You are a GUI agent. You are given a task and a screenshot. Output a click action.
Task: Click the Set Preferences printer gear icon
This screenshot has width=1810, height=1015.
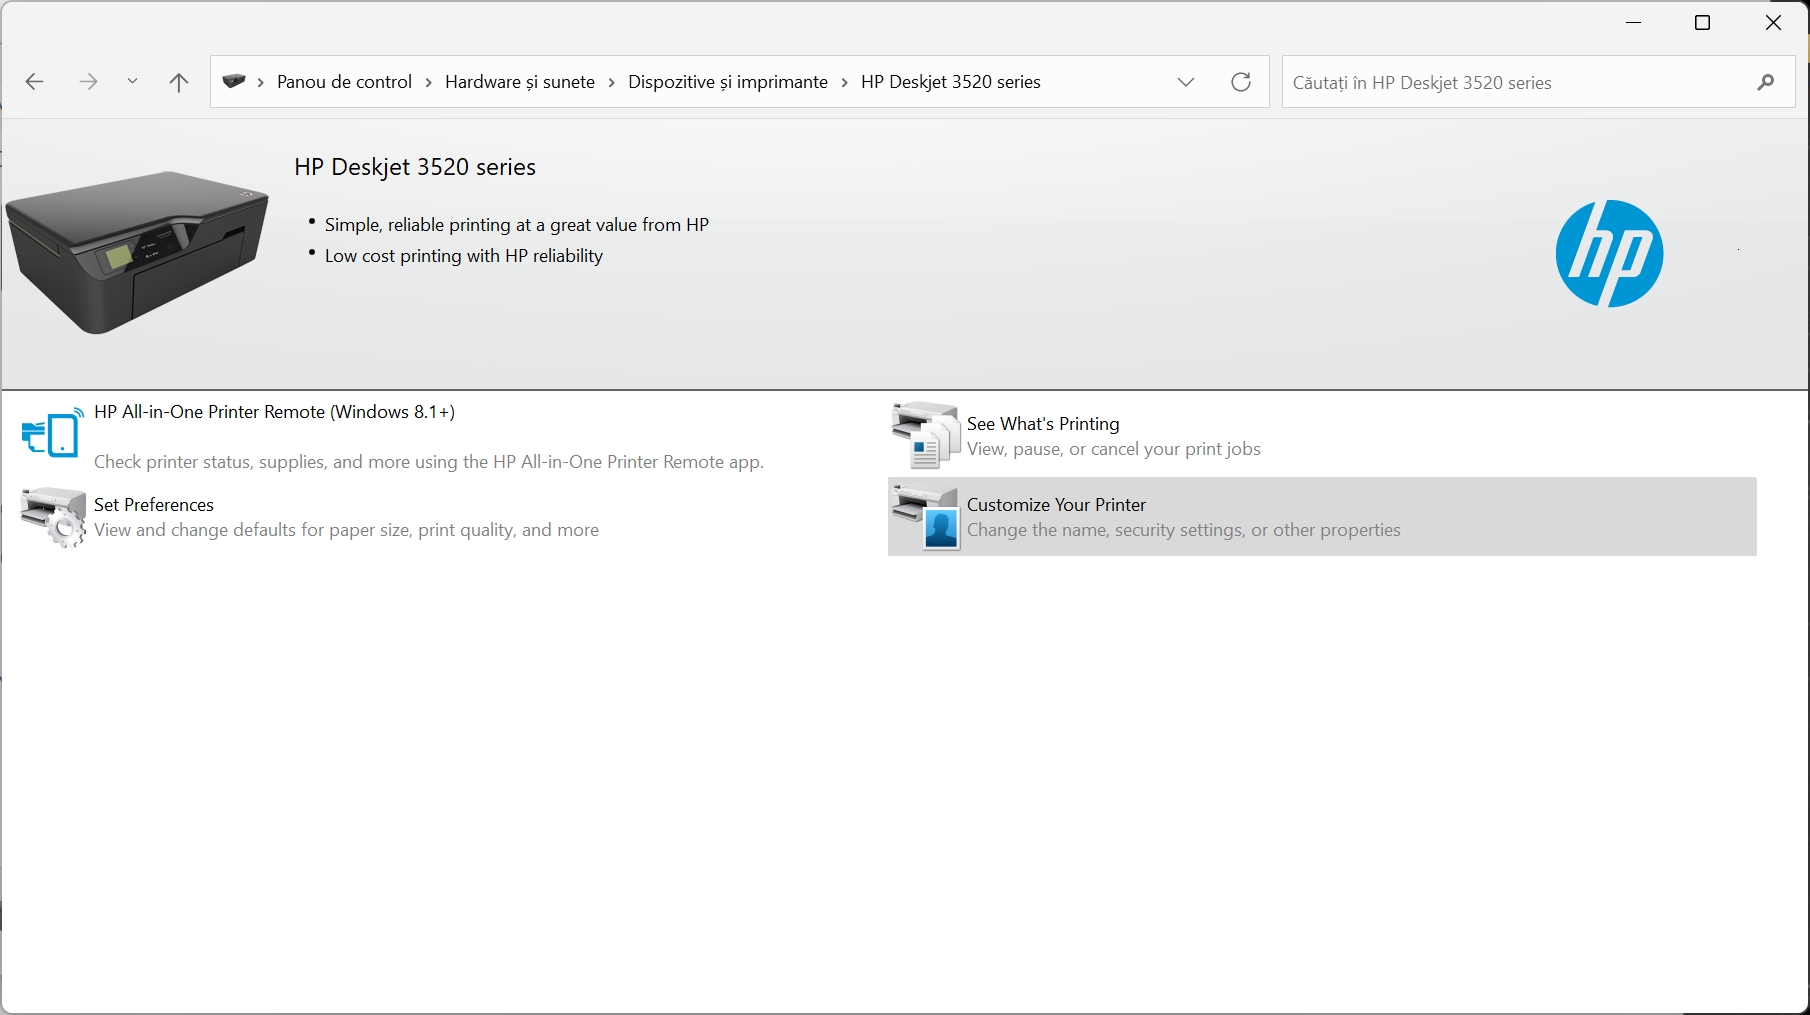coord(53,517)
